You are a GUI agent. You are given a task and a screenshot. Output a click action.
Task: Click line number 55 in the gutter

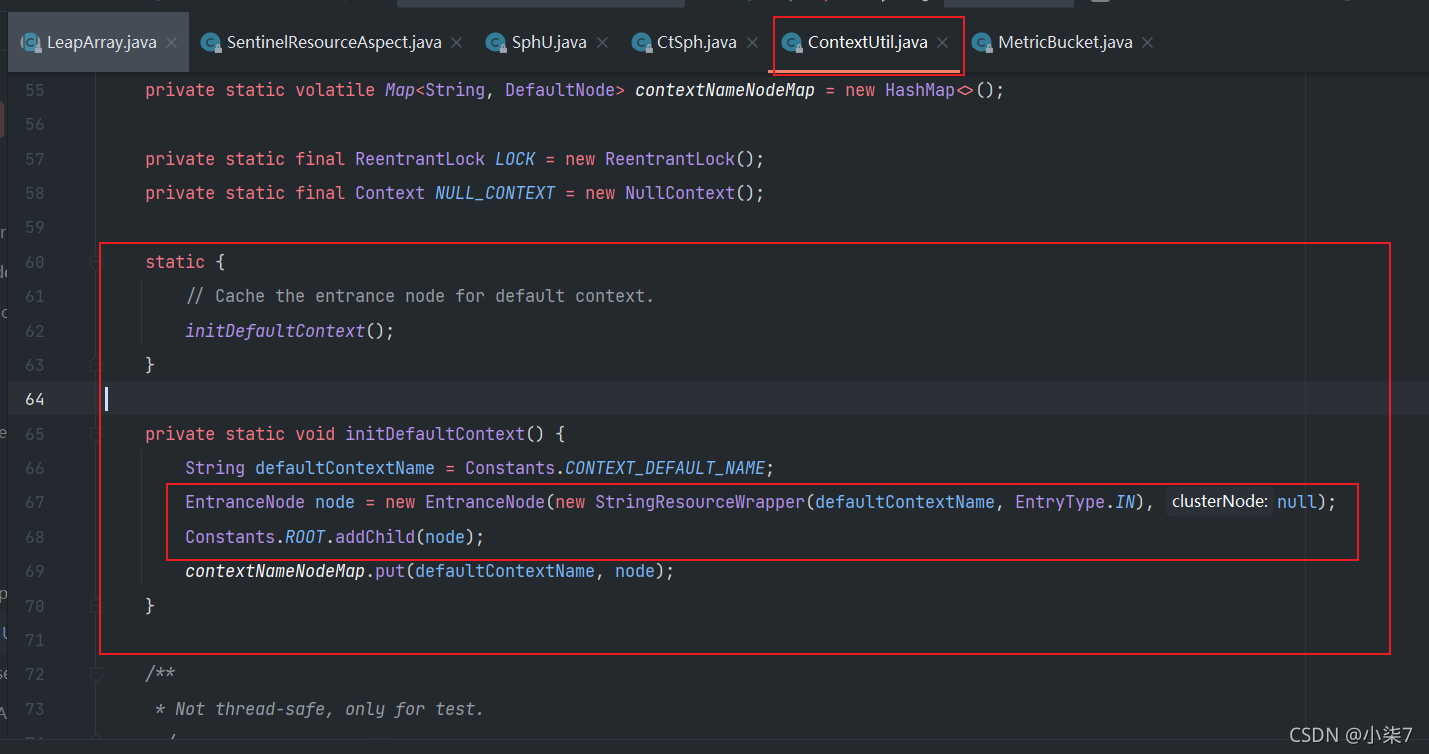coord(35,90)
